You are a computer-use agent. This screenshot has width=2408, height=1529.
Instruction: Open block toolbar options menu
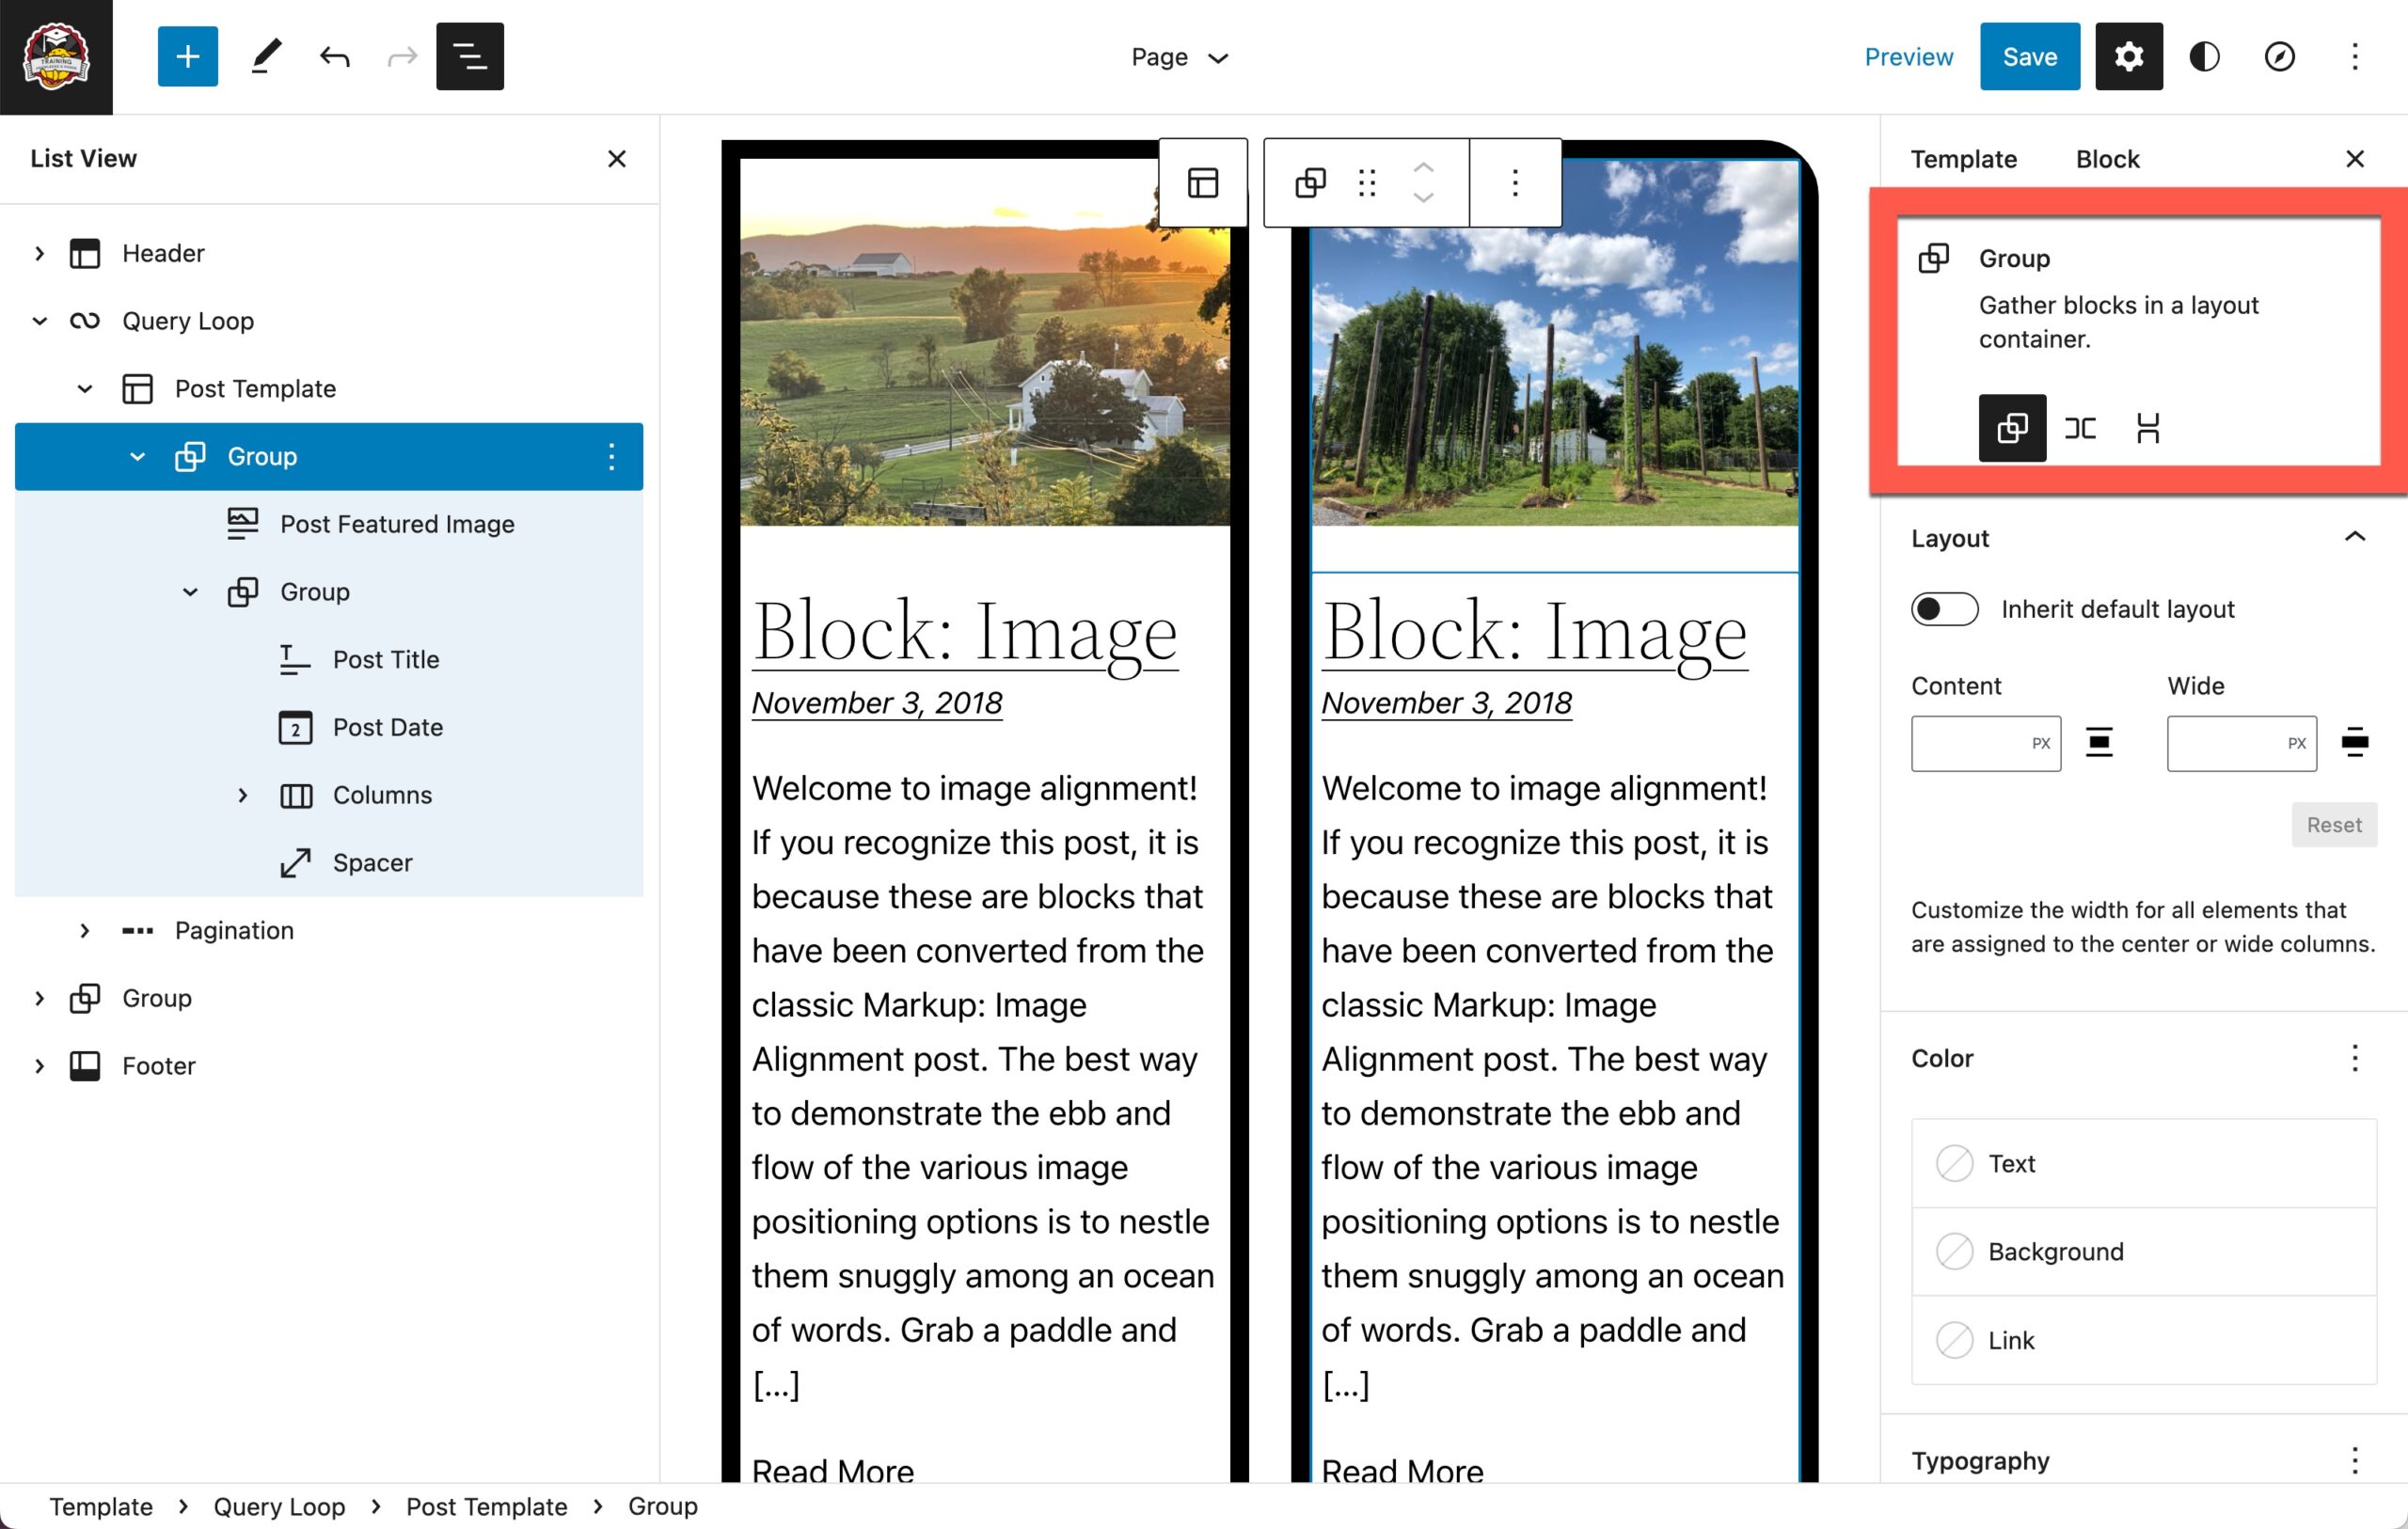1515,183
